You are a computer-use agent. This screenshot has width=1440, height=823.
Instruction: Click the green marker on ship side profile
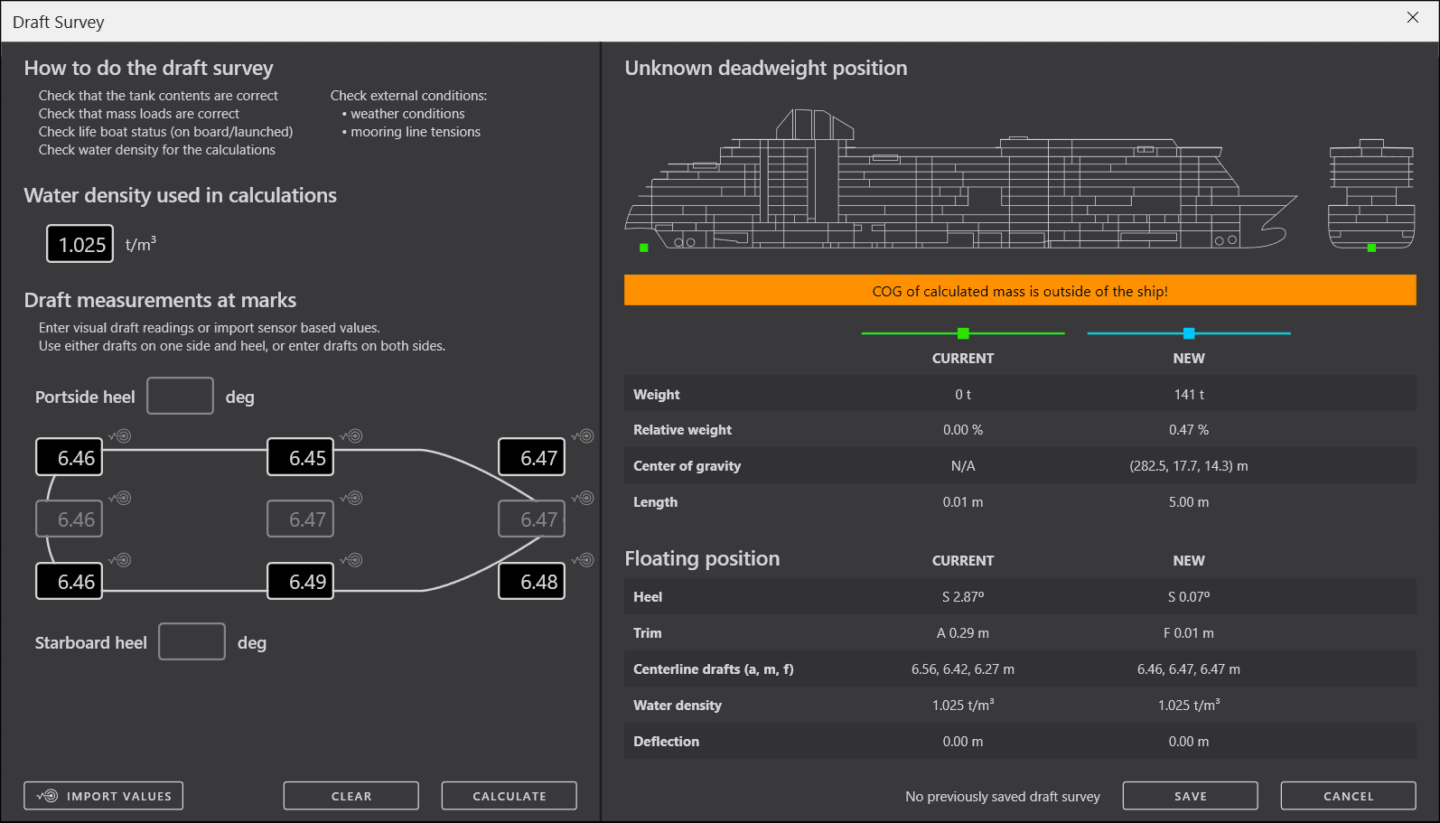point(644,247)
